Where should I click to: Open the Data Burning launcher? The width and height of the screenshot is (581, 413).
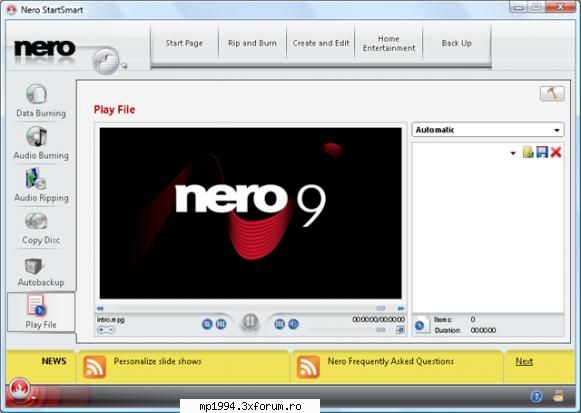[41, 100]
